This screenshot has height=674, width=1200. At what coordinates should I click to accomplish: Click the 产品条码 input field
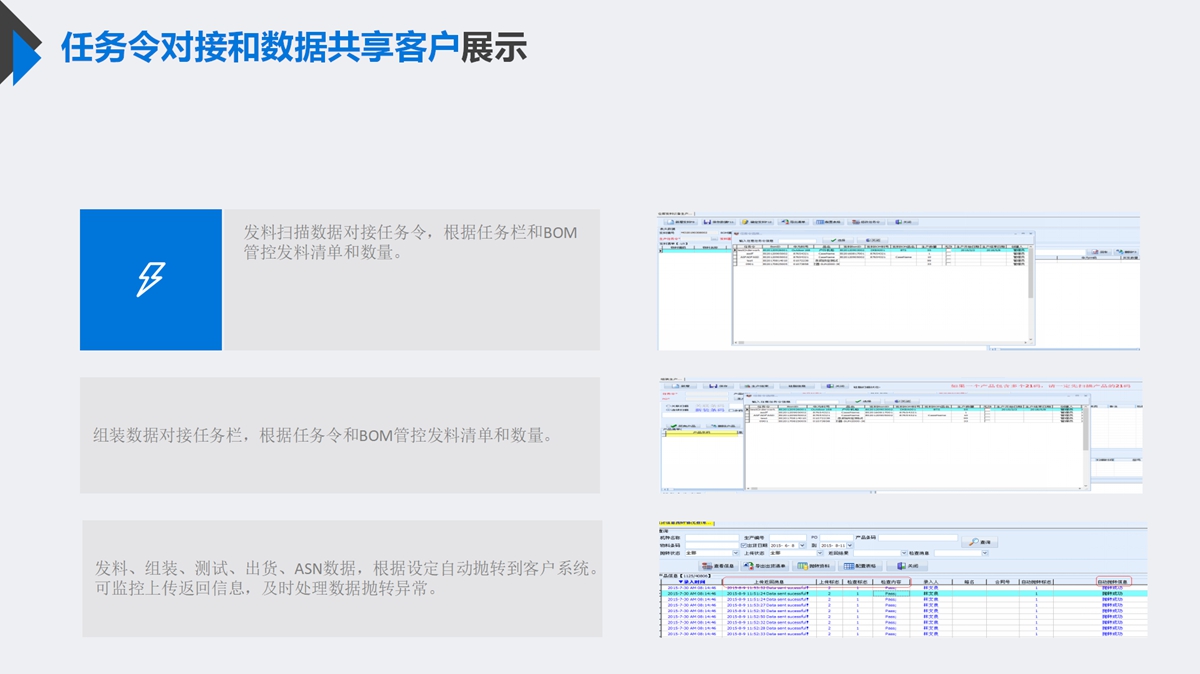[x=918, y=537]
